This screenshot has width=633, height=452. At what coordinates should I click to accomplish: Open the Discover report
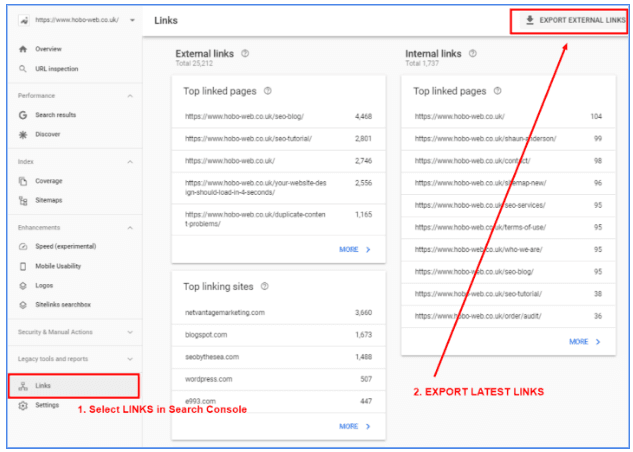pos(48,134)
